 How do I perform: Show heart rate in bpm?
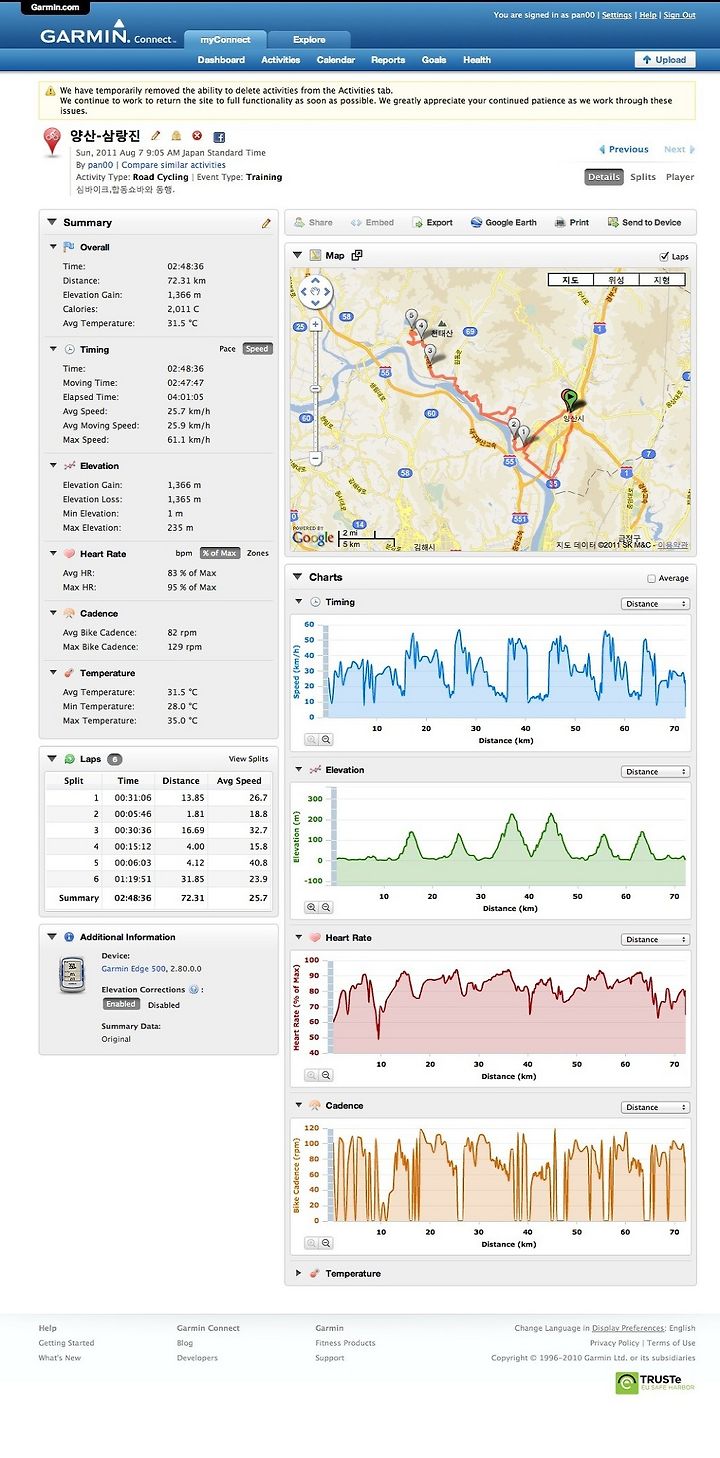coord(184,553)
